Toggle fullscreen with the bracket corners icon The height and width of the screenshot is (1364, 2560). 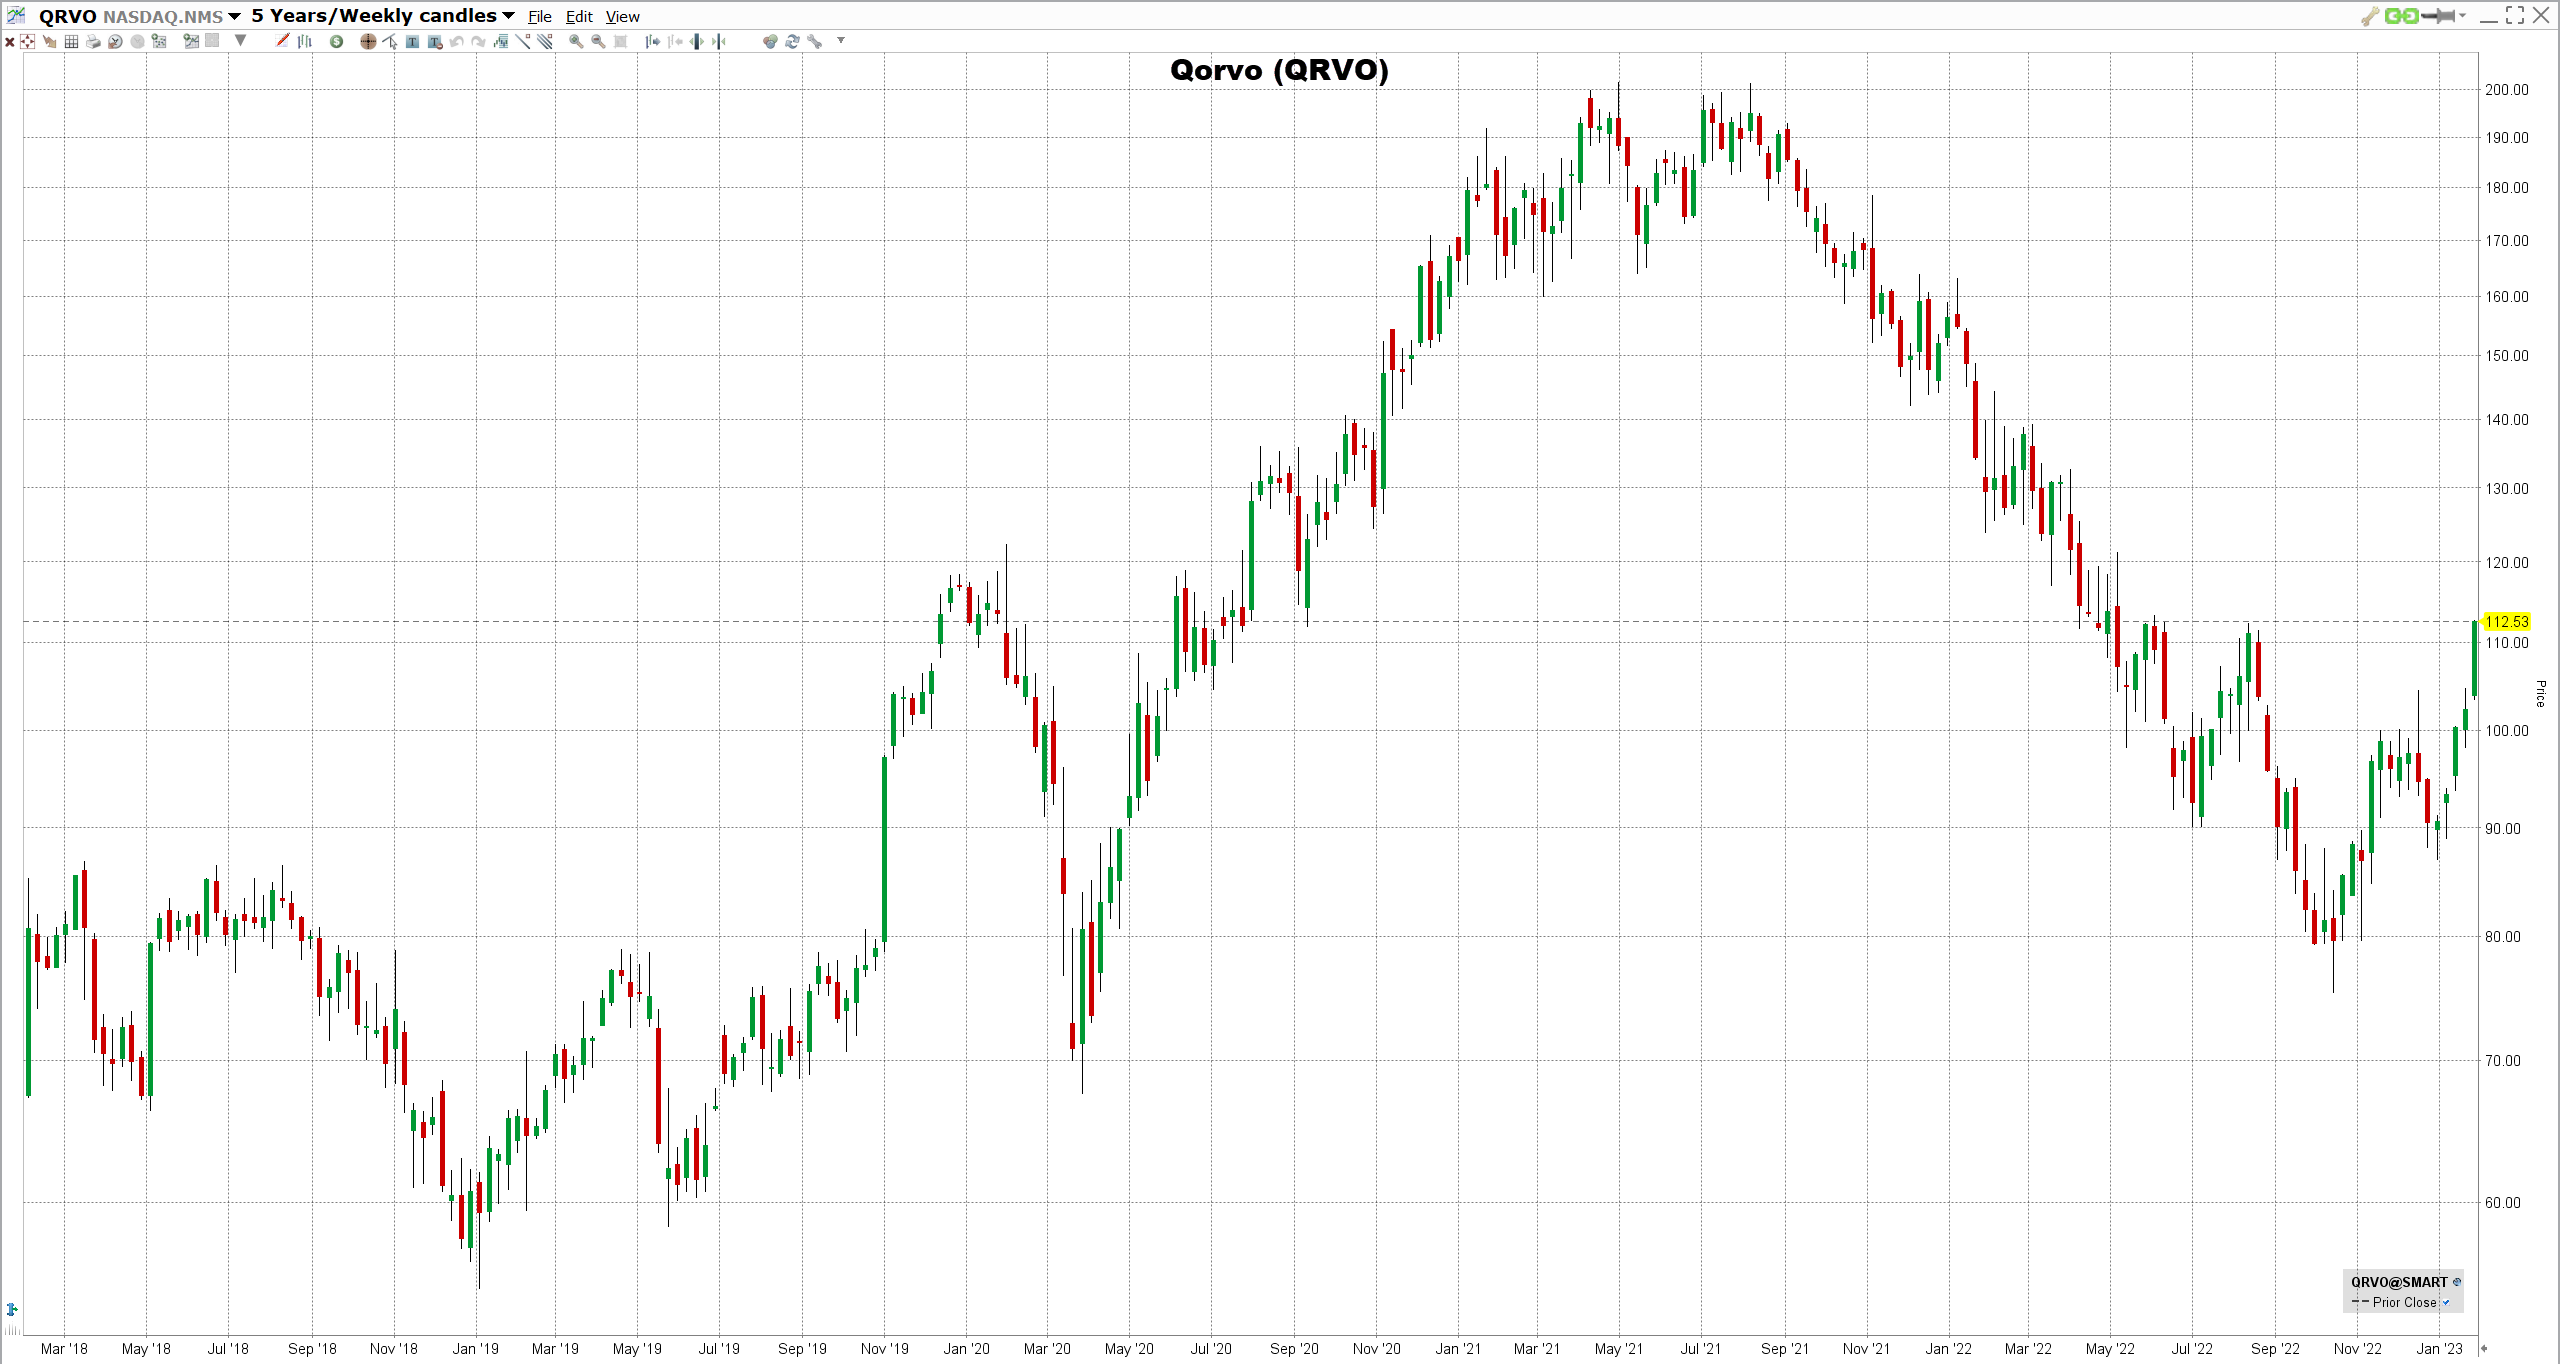coord(2515,15)
